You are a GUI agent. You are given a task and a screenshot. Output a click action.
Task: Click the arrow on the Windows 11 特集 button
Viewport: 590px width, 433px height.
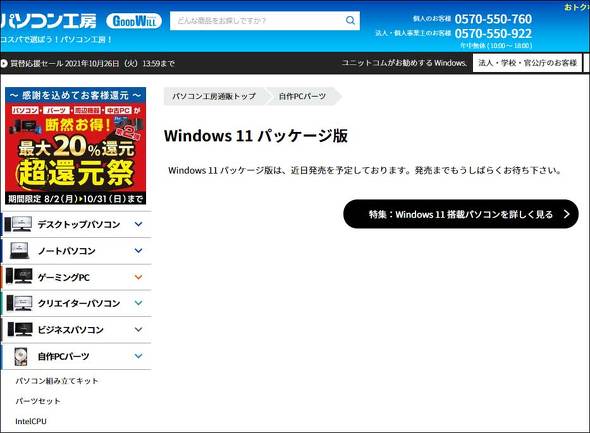[x=567, y=214]
